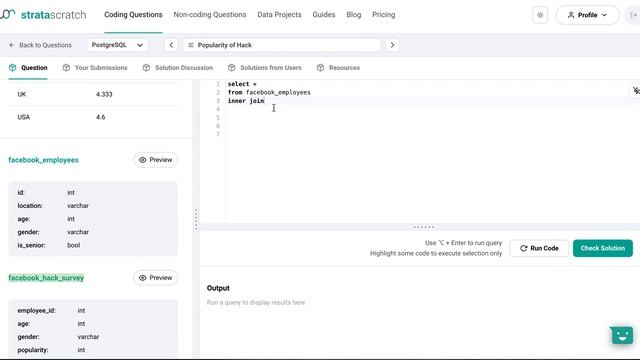
Task: Open the Popularity of Hack question list
Action: [x=282, y=45]
